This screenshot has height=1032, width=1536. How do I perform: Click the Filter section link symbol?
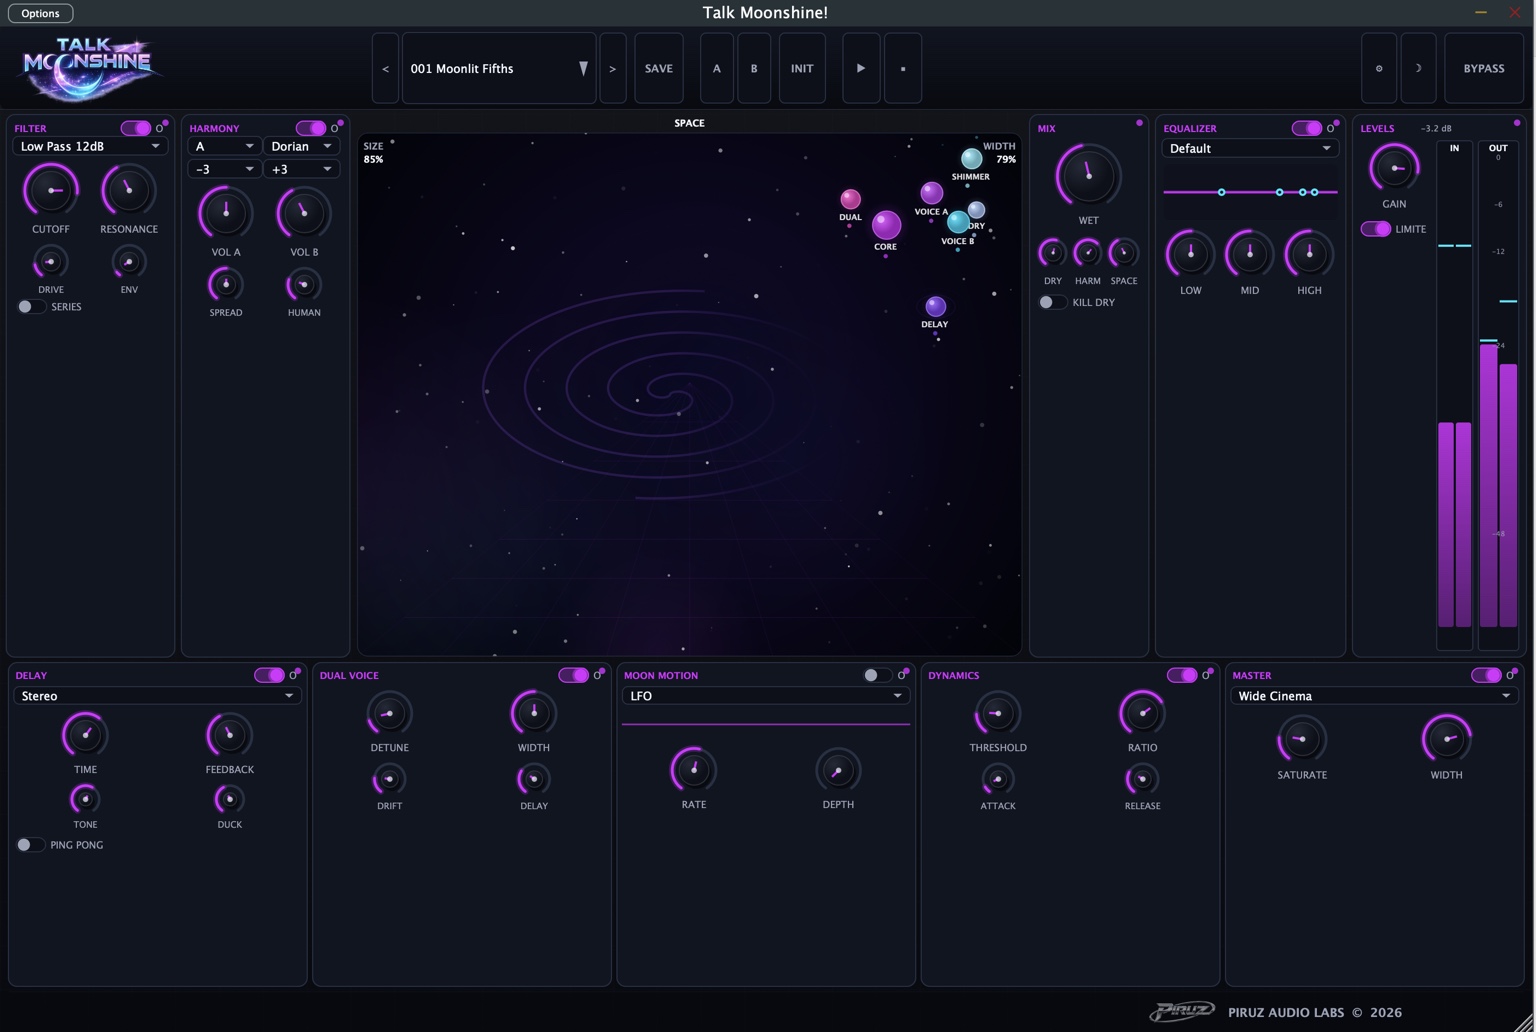159,128
